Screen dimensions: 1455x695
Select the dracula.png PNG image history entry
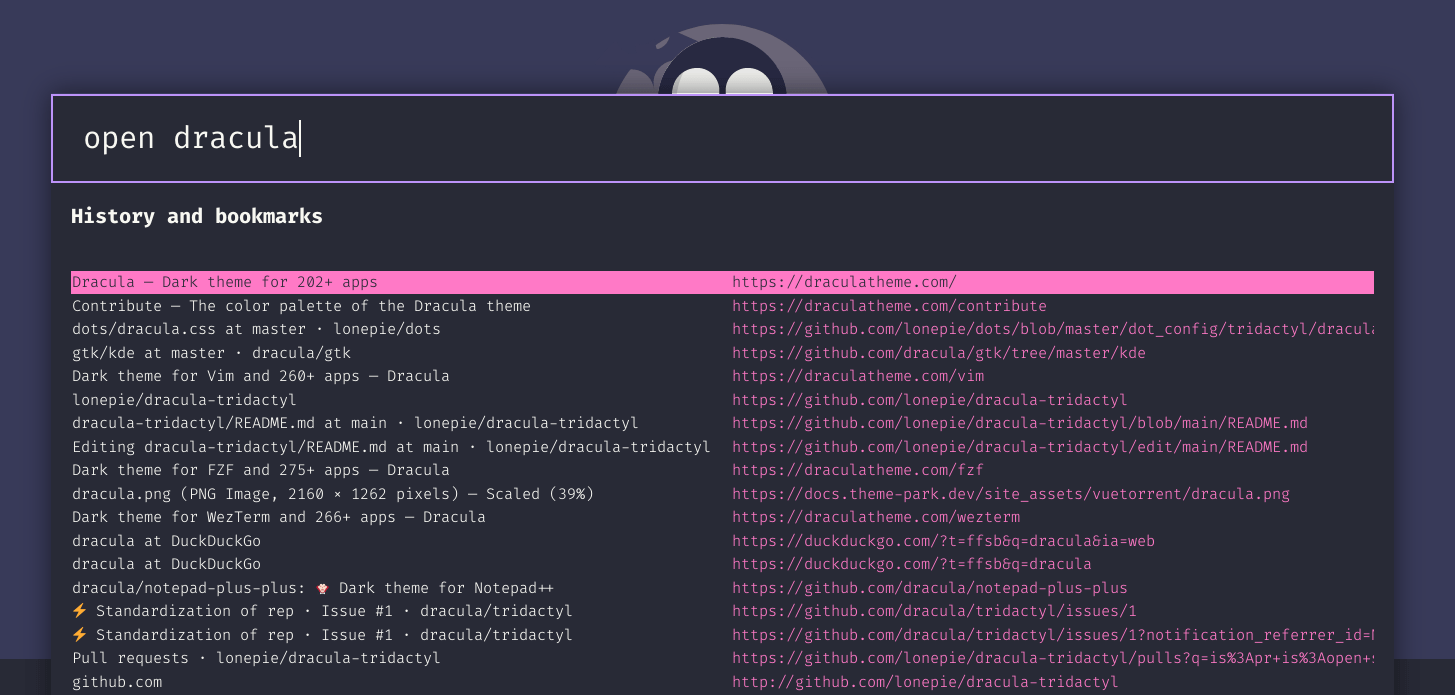pos(333,494)
